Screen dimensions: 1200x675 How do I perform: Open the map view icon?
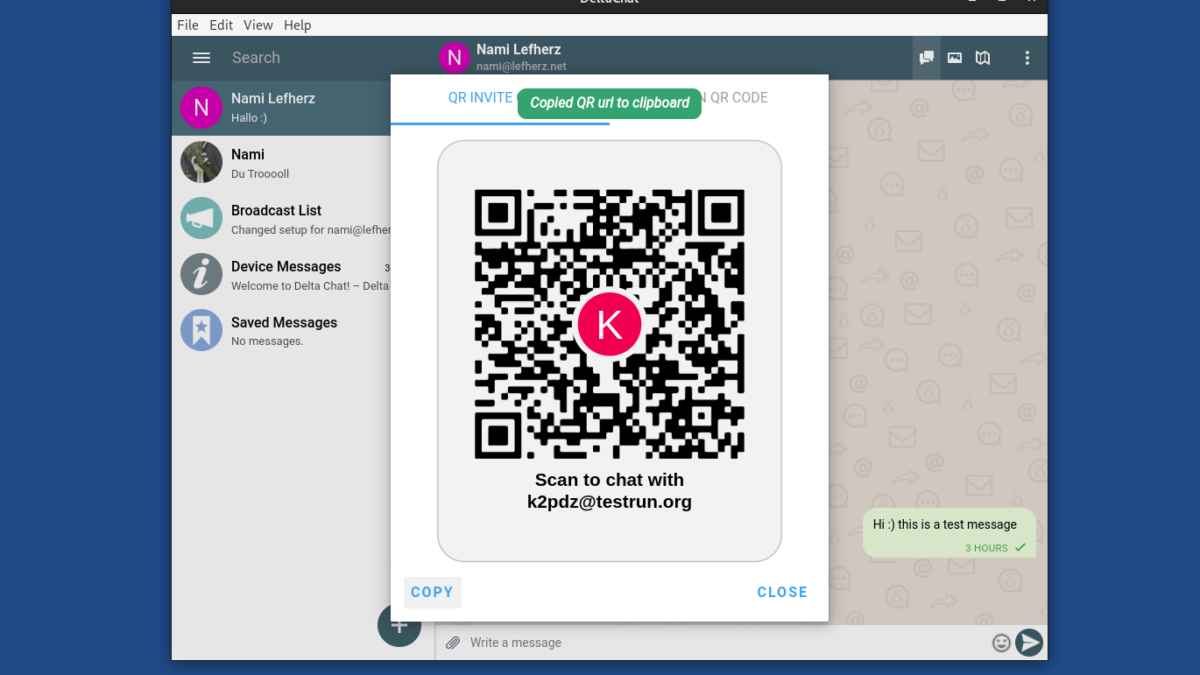[x=982, y=57]
